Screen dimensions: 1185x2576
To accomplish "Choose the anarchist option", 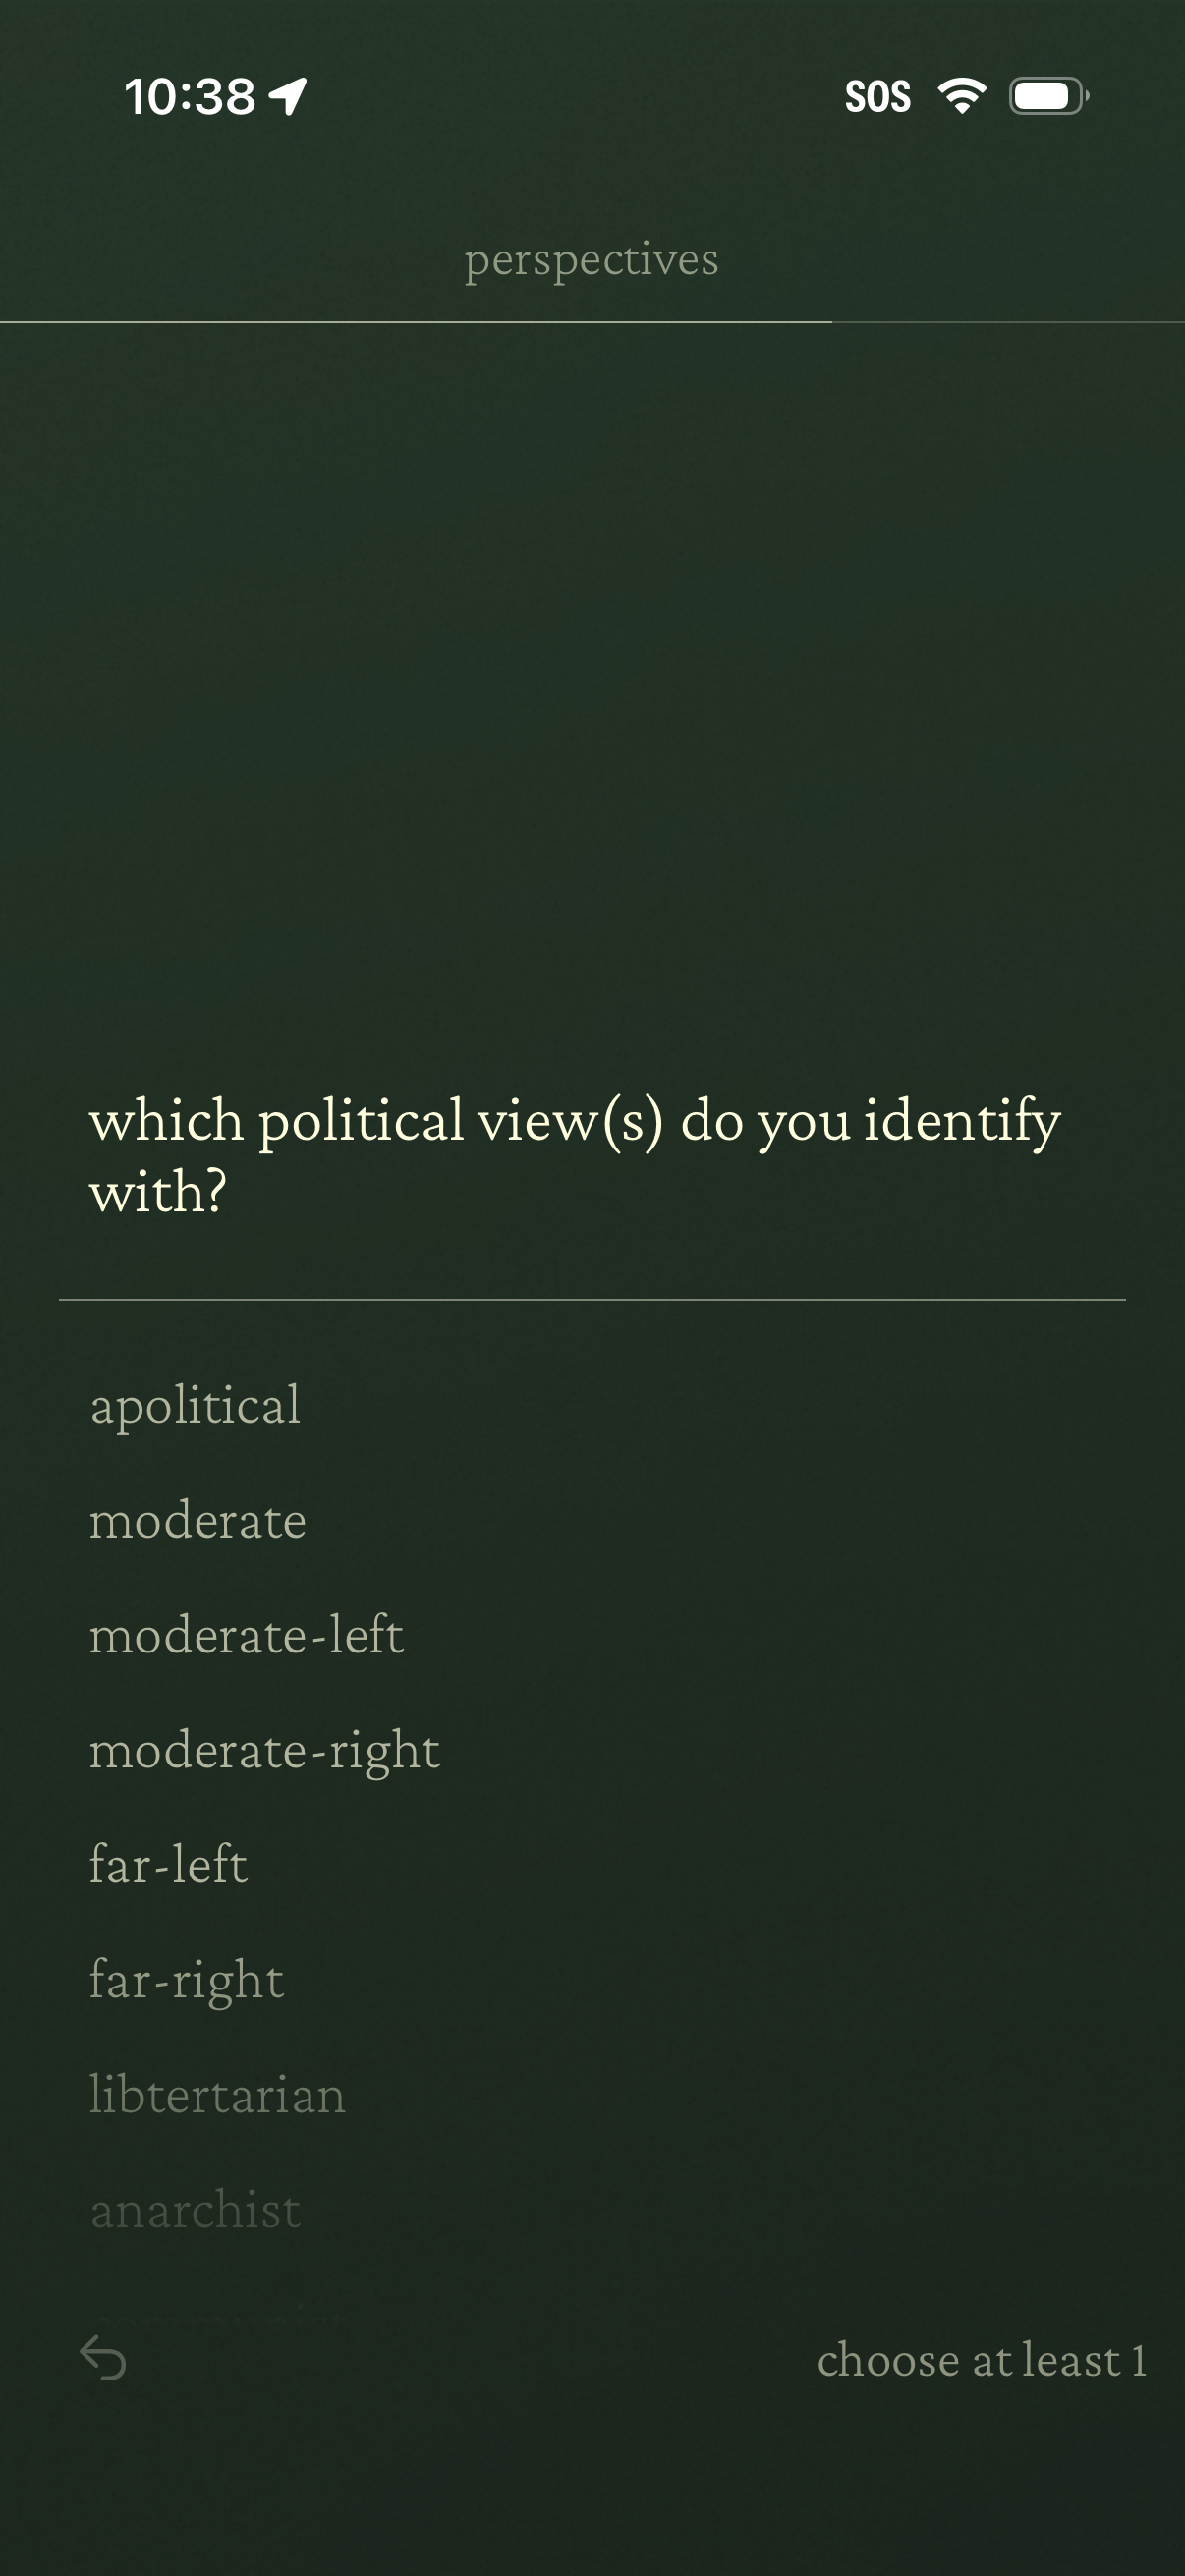I will click(195, 2210).
